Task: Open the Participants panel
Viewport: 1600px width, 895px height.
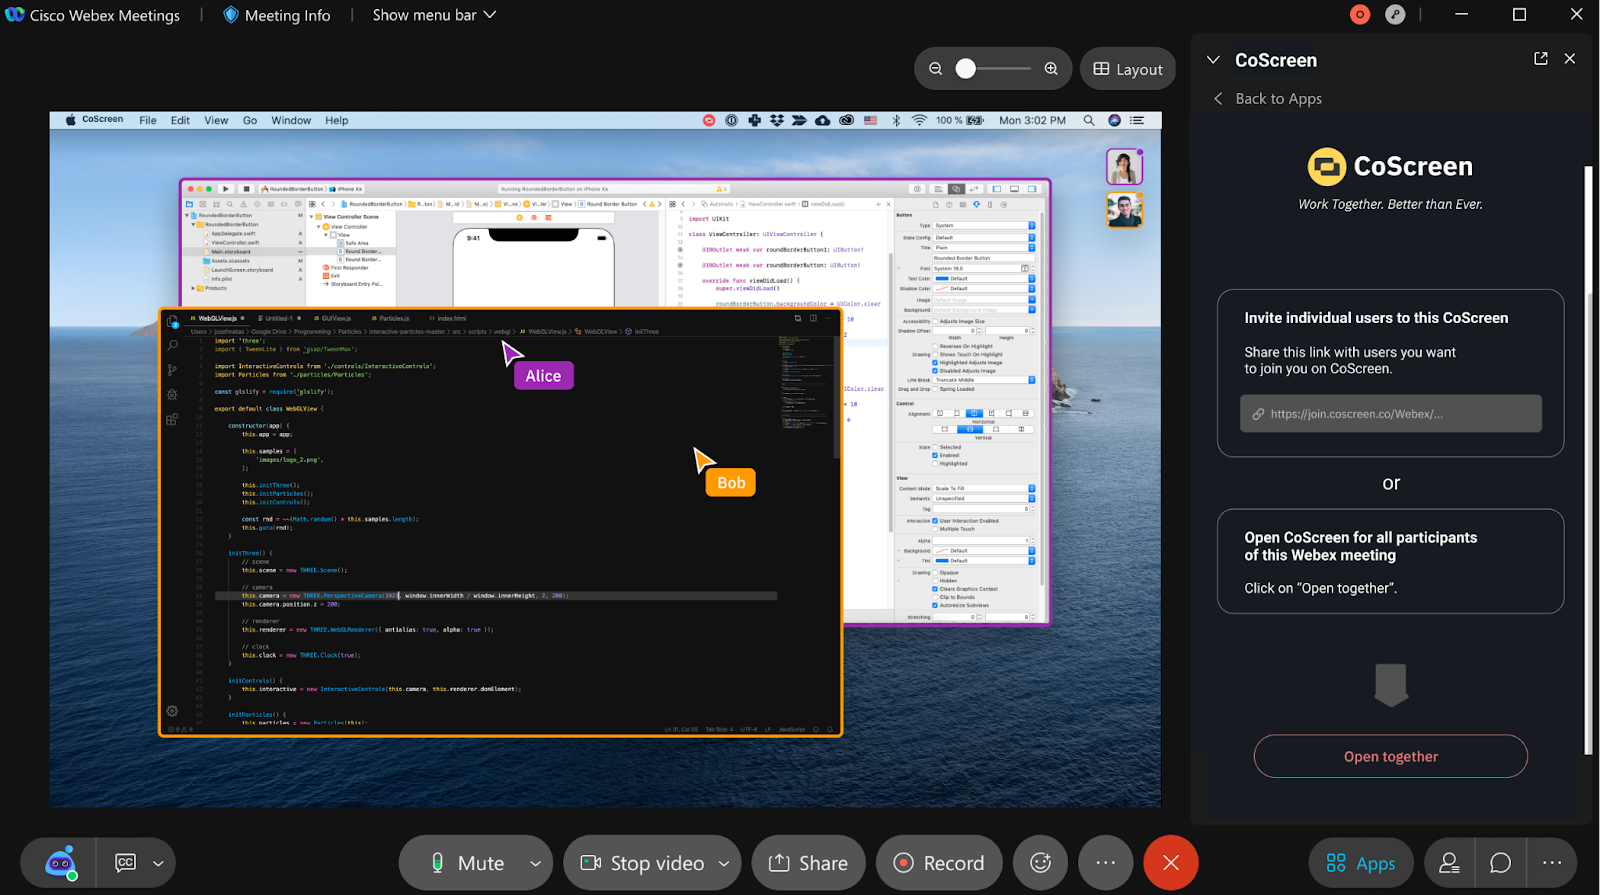Action: pyautogui.click(x=1449, y=863)
